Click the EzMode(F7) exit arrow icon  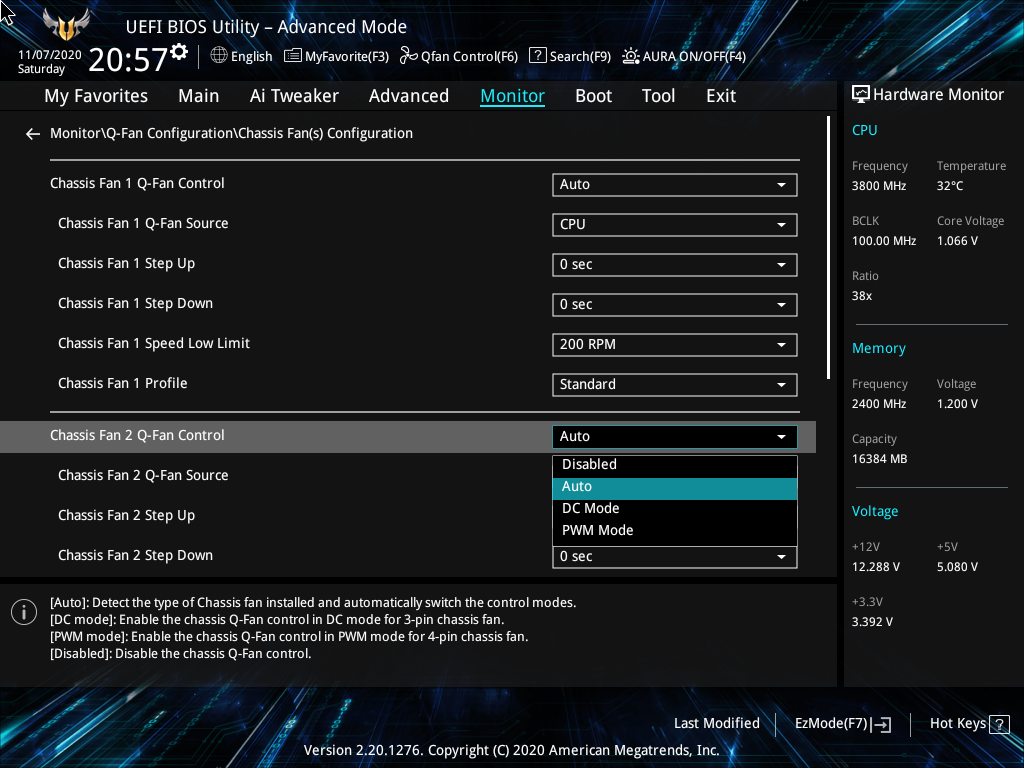pyautogui.click(x=881, y=724)
